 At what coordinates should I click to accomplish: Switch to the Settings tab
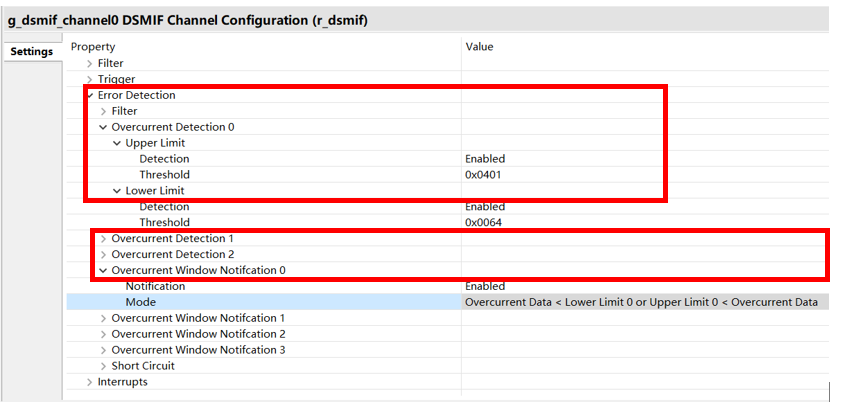tap(32, 52)
